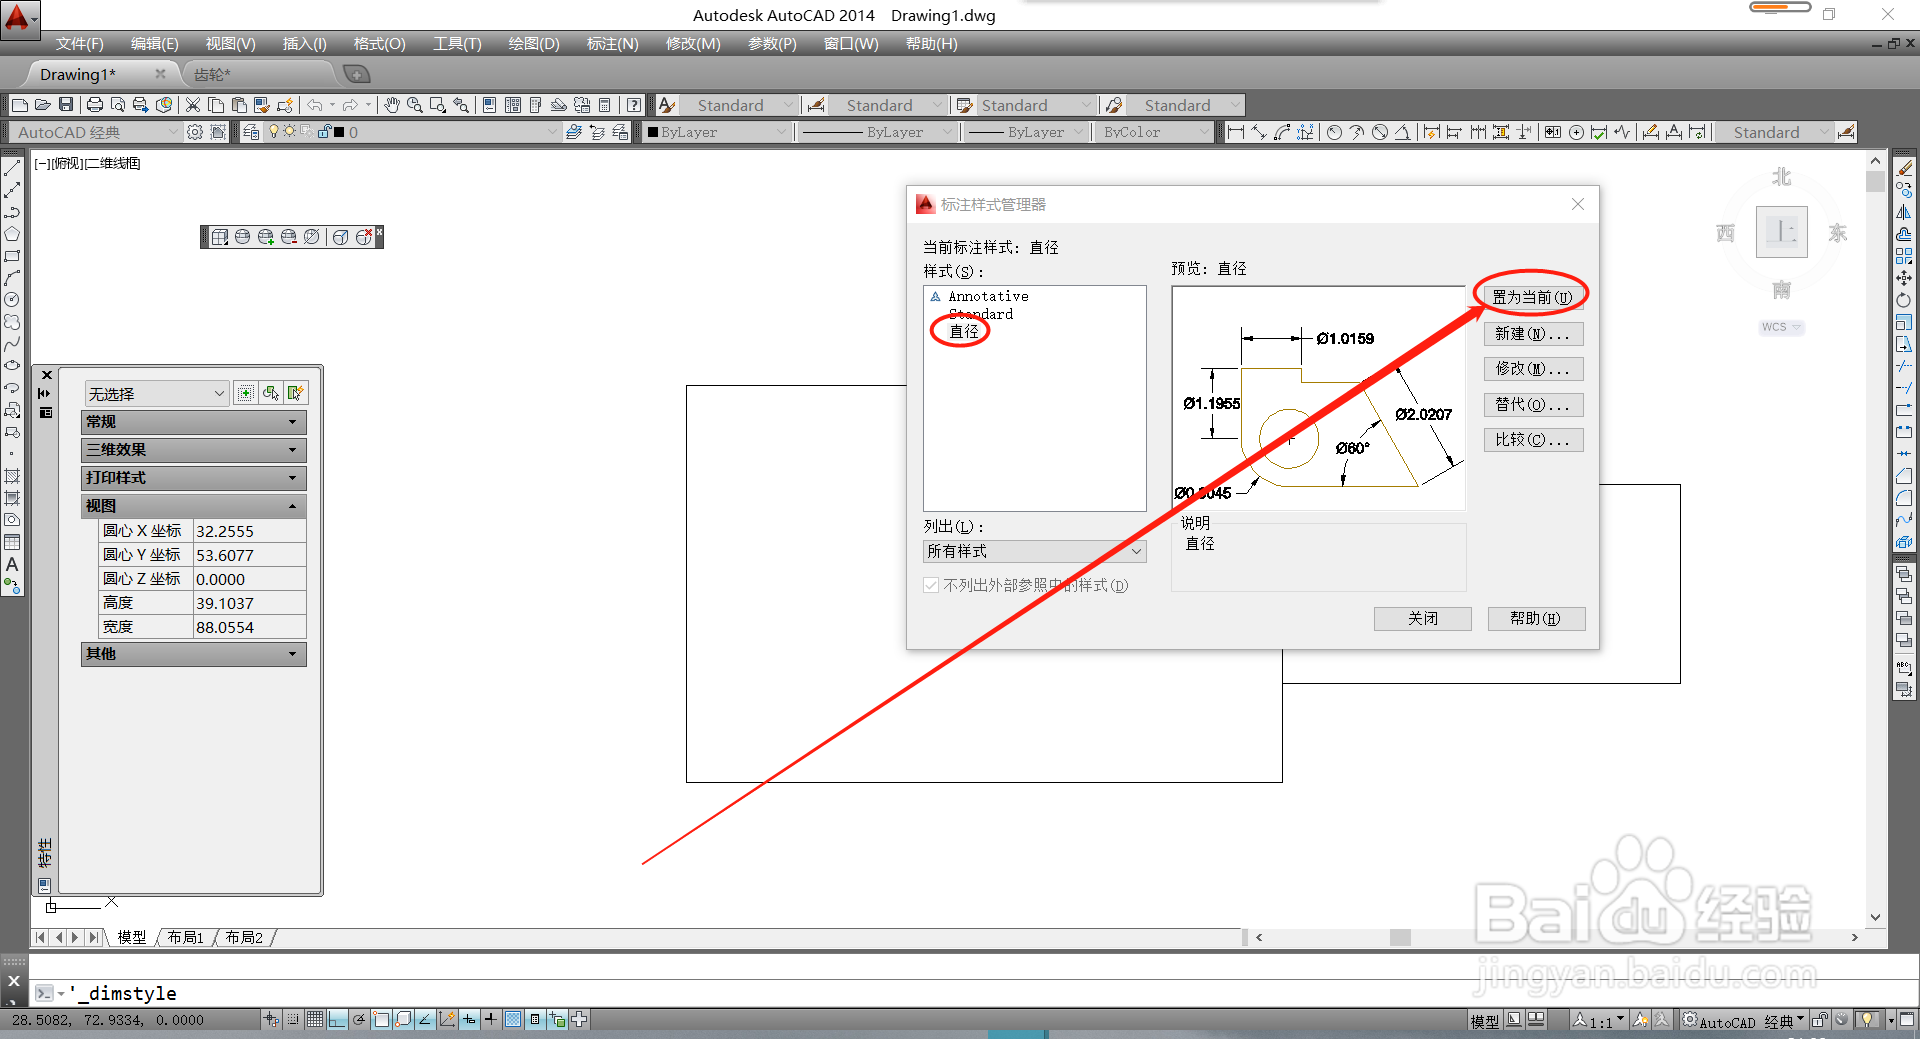Click the workspace settings gear icon
This screenshot has height=1039, width=1920.
point(195,132)
